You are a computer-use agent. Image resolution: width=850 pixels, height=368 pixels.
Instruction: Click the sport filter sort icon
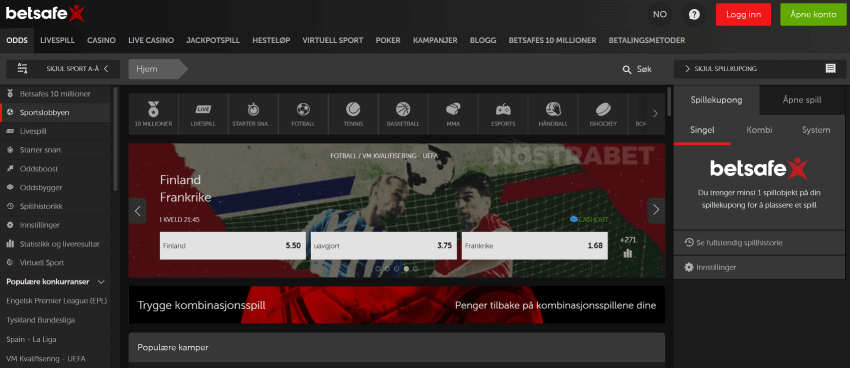[22, 68]
